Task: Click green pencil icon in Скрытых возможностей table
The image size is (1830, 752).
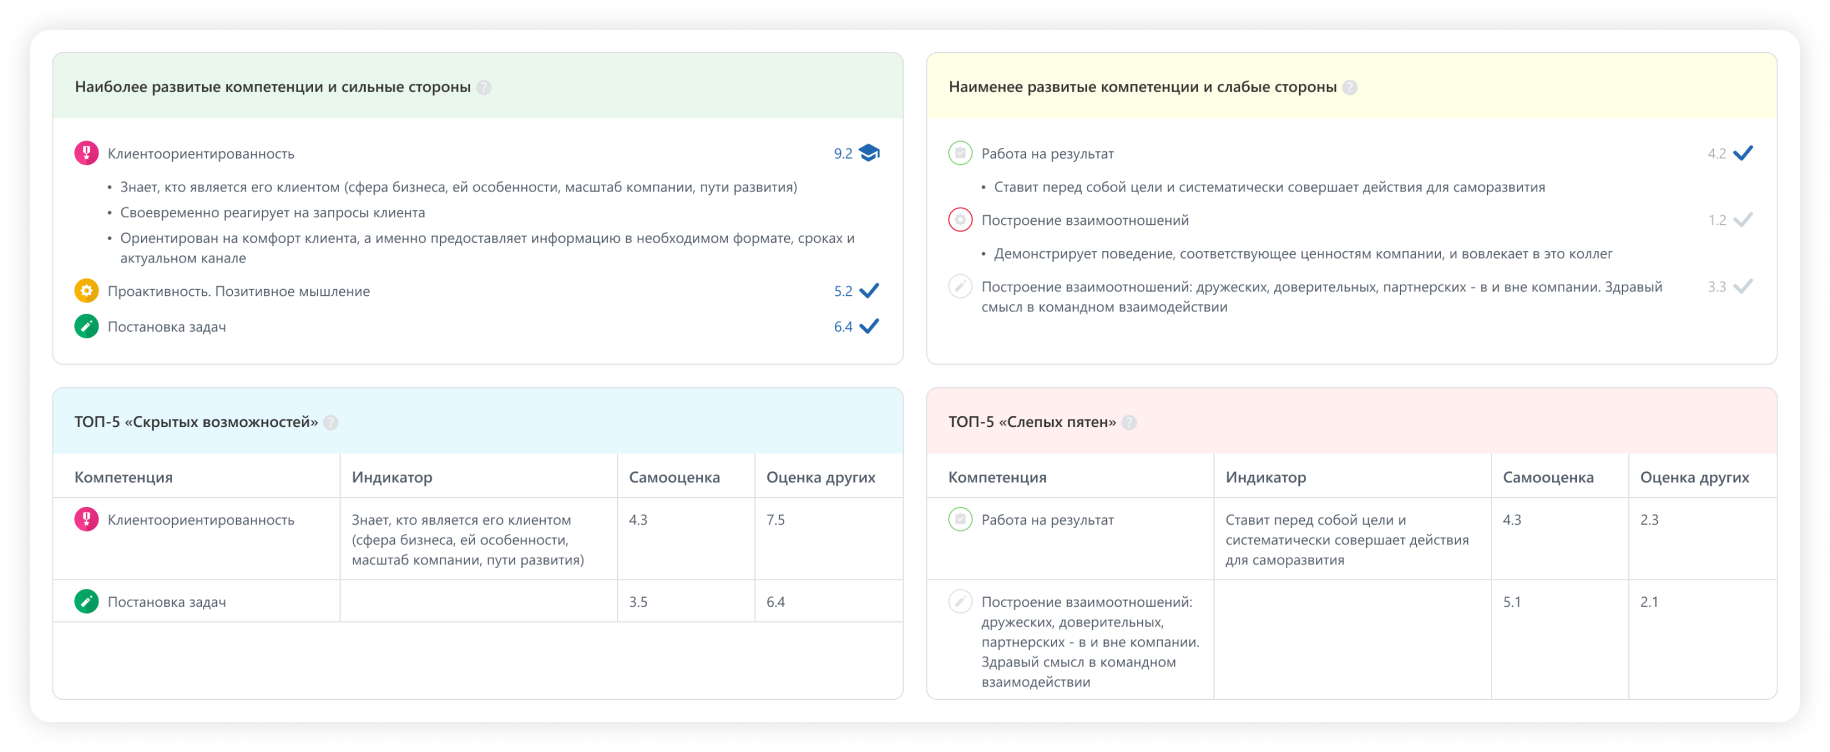Action: click(x=87, y=601)
